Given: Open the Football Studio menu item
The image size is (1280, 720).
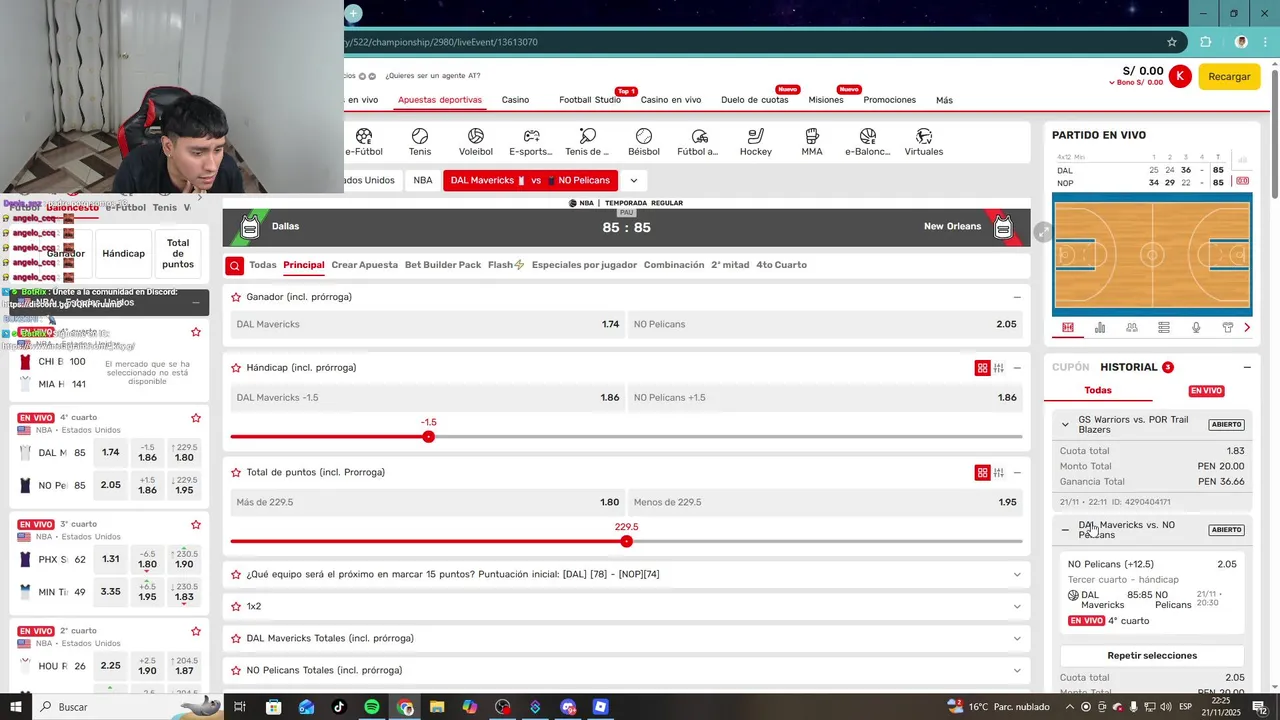Looking at the screenshot, I should (590, 100).
